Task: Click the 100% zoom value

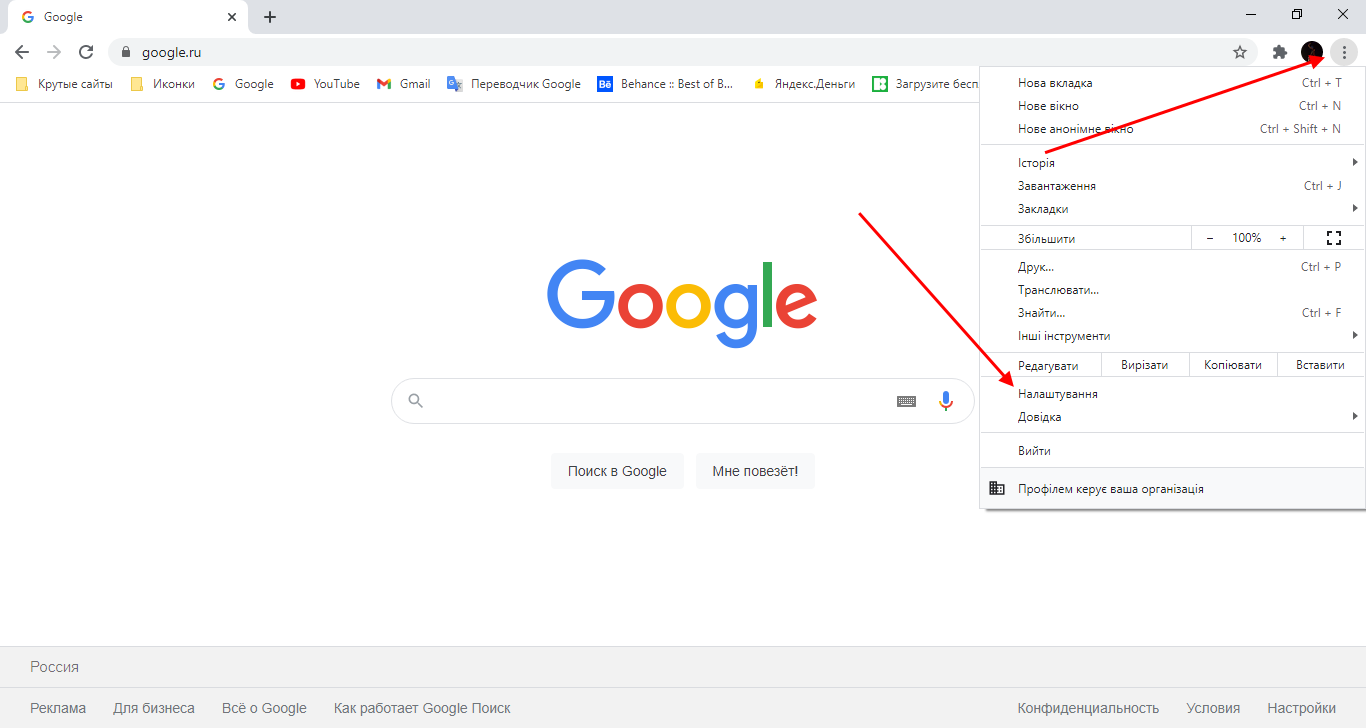Action: [1247, 238]
